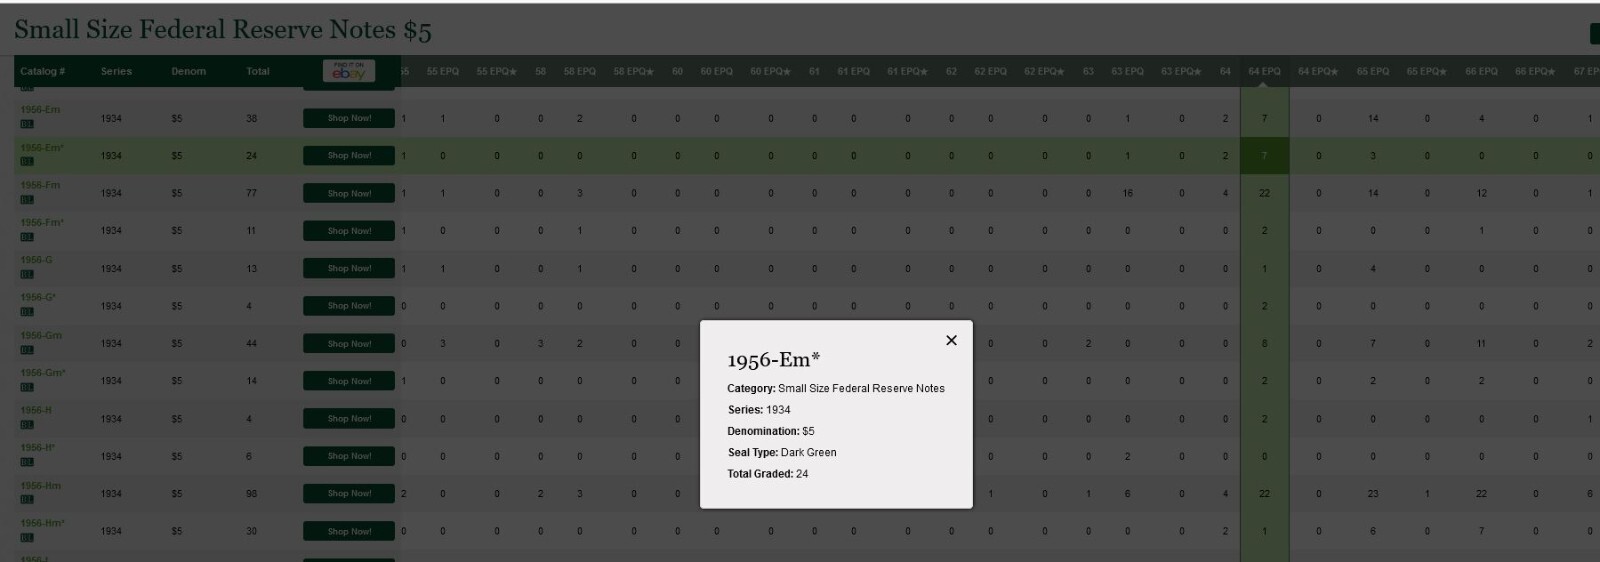Click the Series column header
The width and height of the screenshot is (1600, 562).
[x=116, y=71]
